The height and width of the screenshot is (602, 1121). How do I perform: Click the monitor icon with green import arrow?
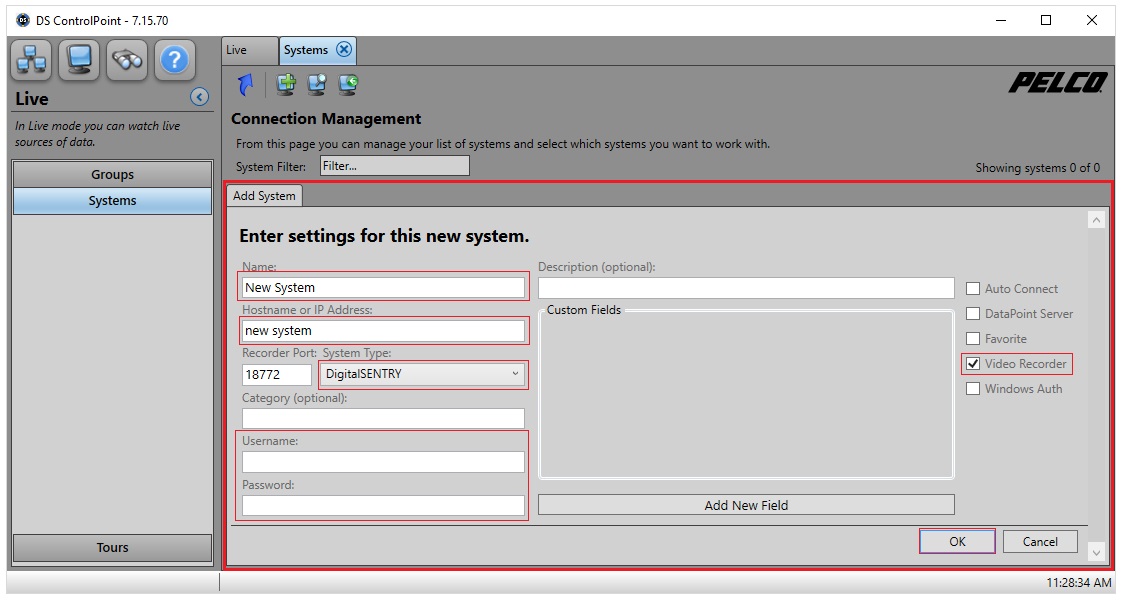click(x=347, y=85)
